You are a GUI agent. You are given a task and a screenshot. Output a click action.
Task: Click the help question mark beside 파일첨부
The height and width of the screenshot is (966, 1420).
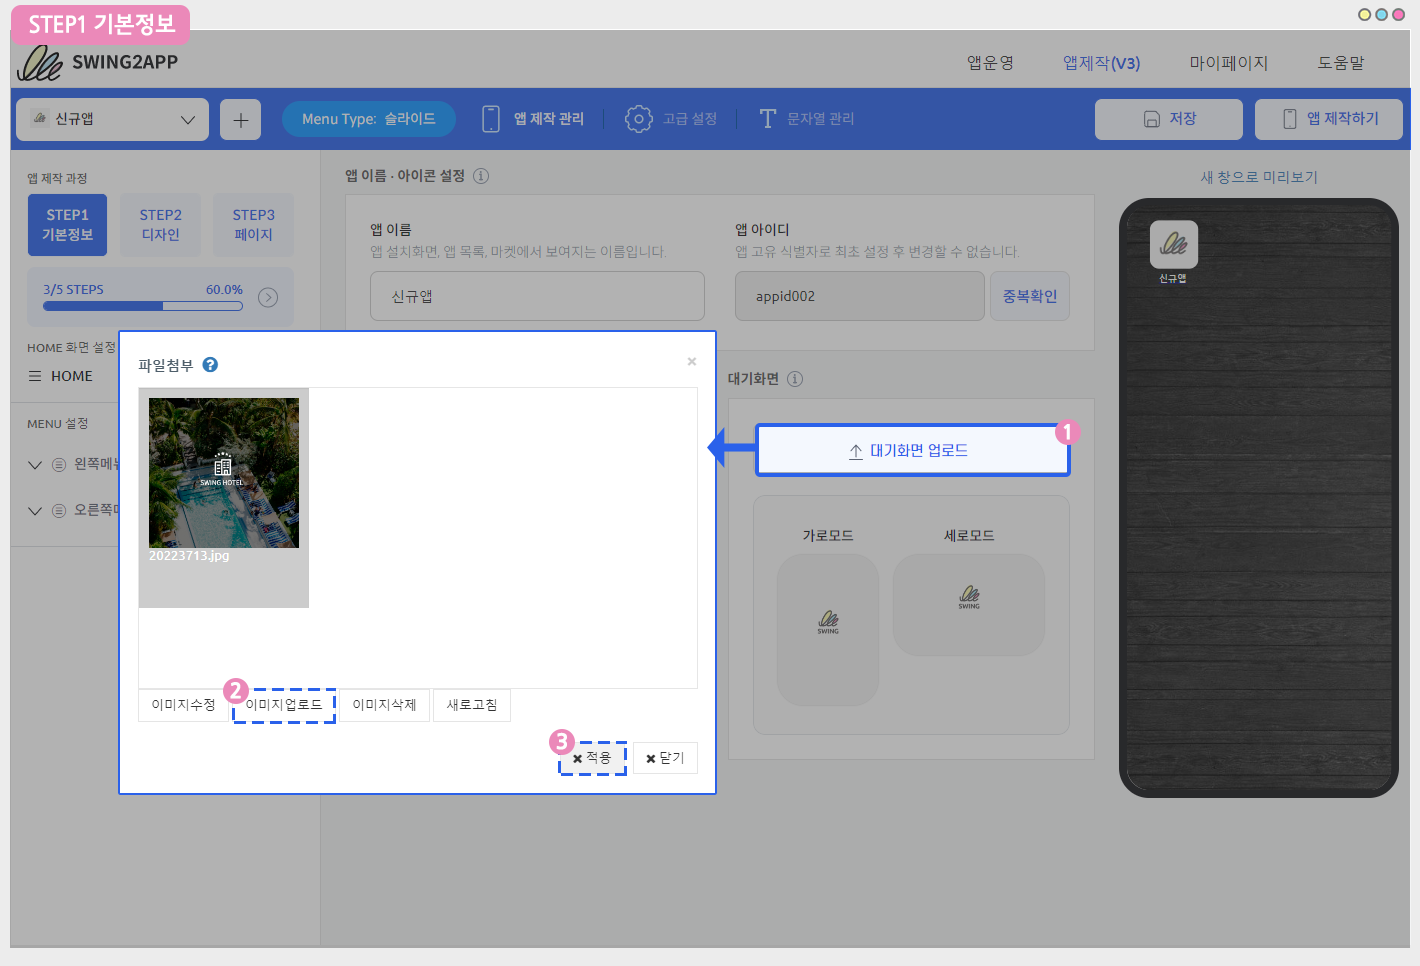(210, 365)
